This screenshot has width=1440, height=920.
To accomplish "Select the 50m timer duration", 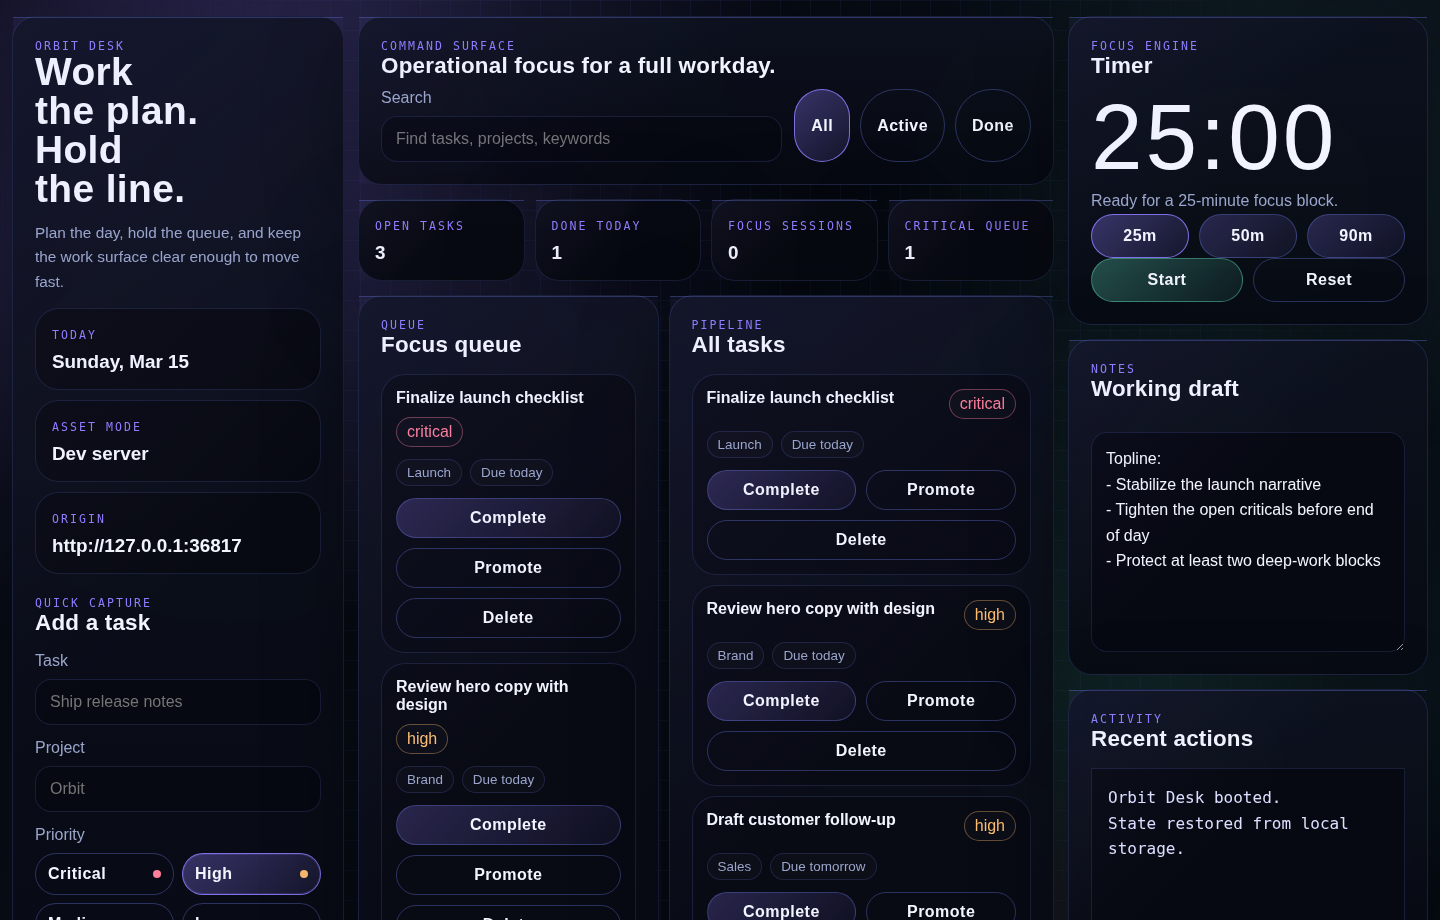I will 1248,235.
